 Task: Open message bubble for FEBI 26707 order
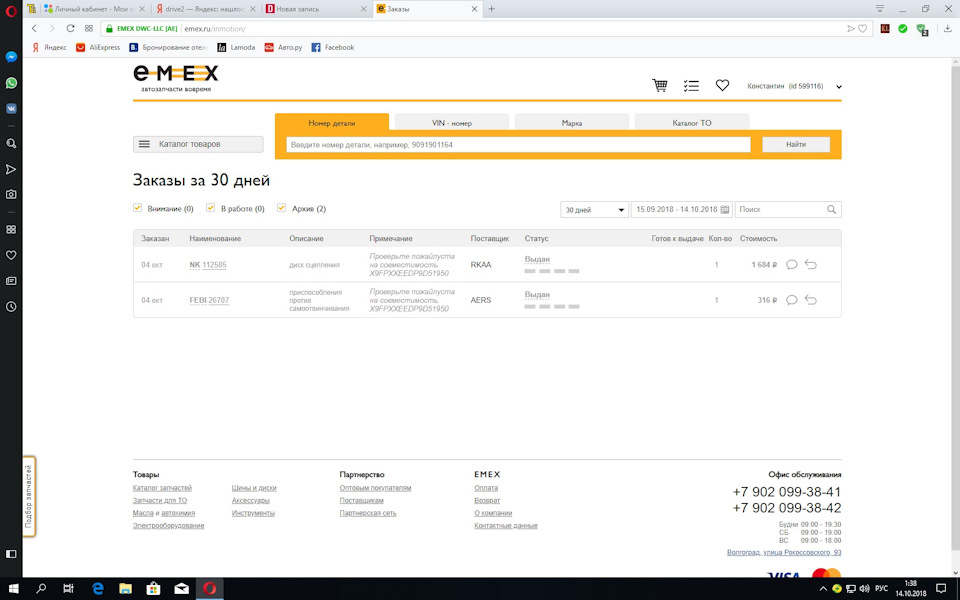tap(792, 300)
